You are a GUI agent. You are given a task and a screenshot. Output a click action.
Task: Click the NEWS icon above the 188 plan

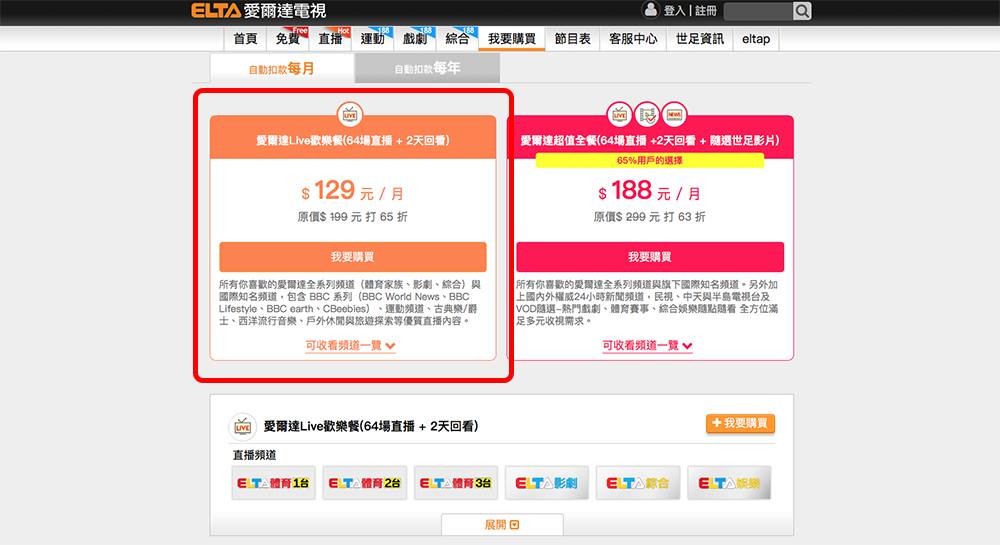(x=674, y=115)
